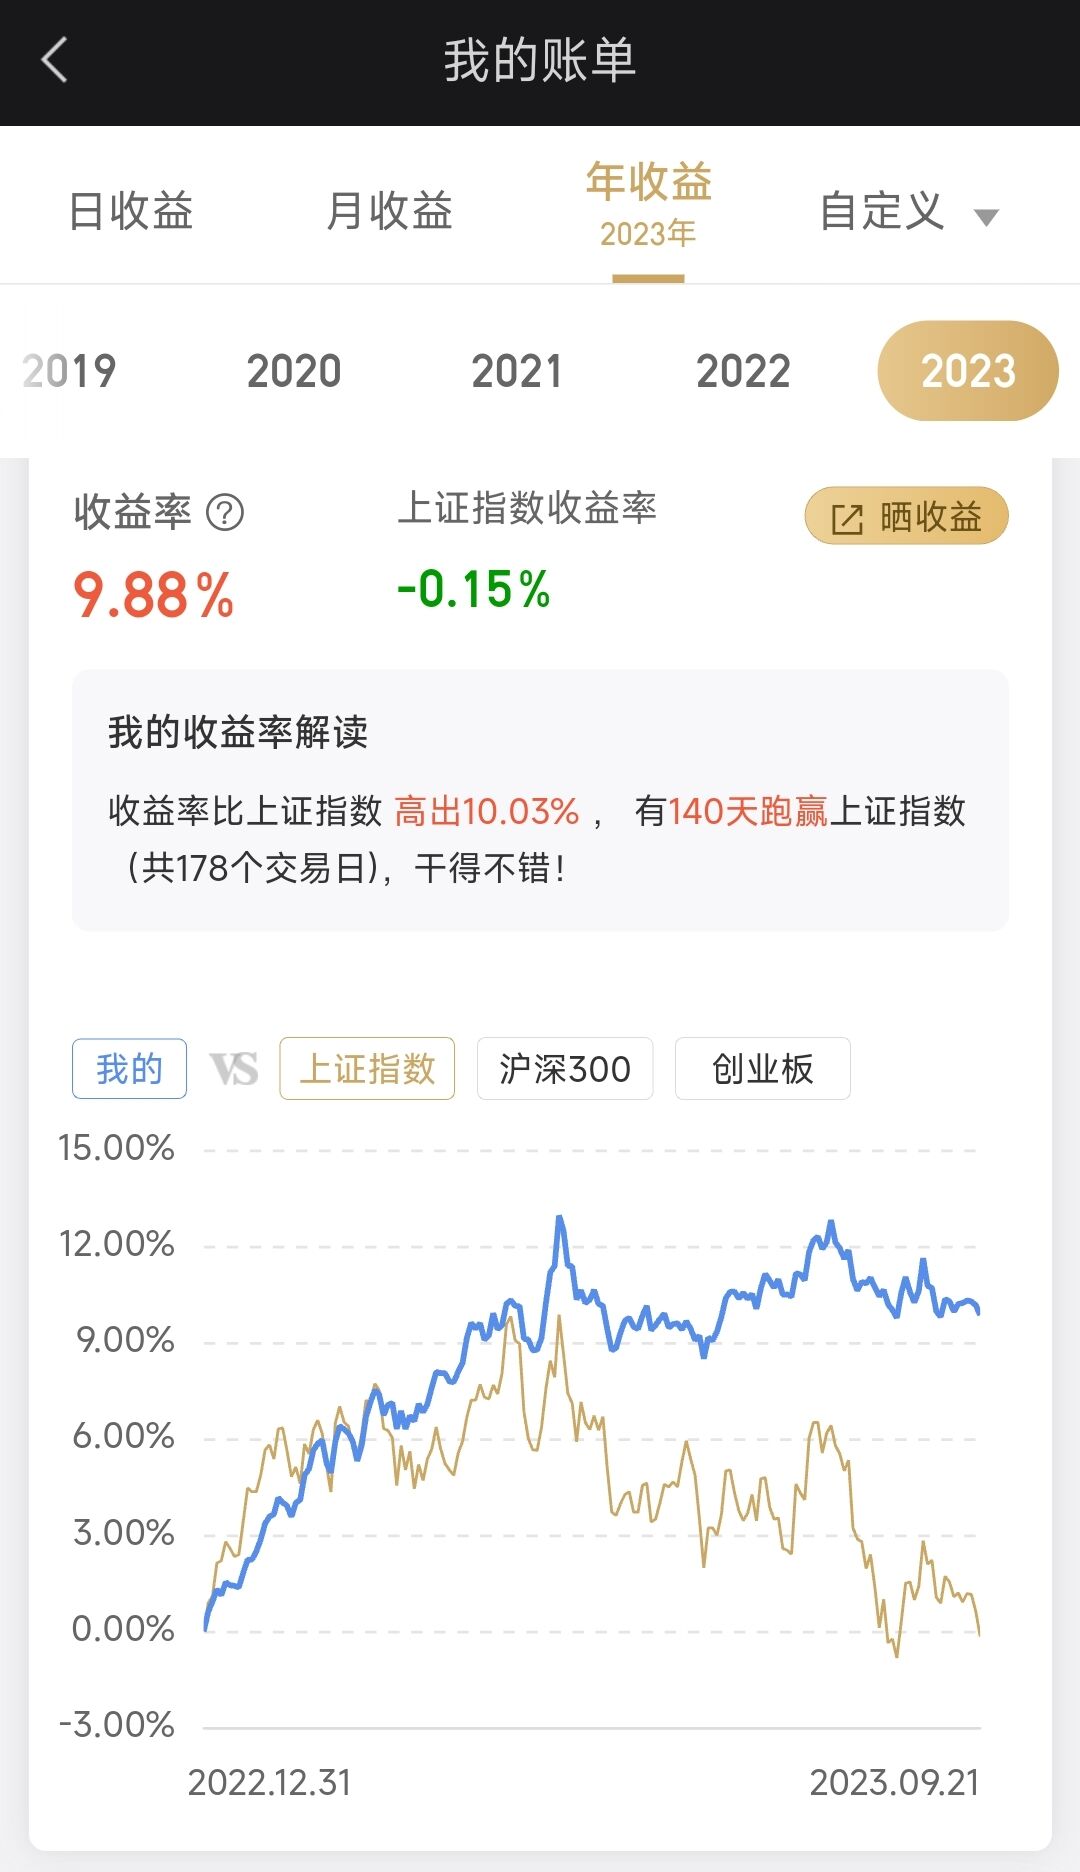Toggle 上证指数 comparison line

click(367, 1069)
